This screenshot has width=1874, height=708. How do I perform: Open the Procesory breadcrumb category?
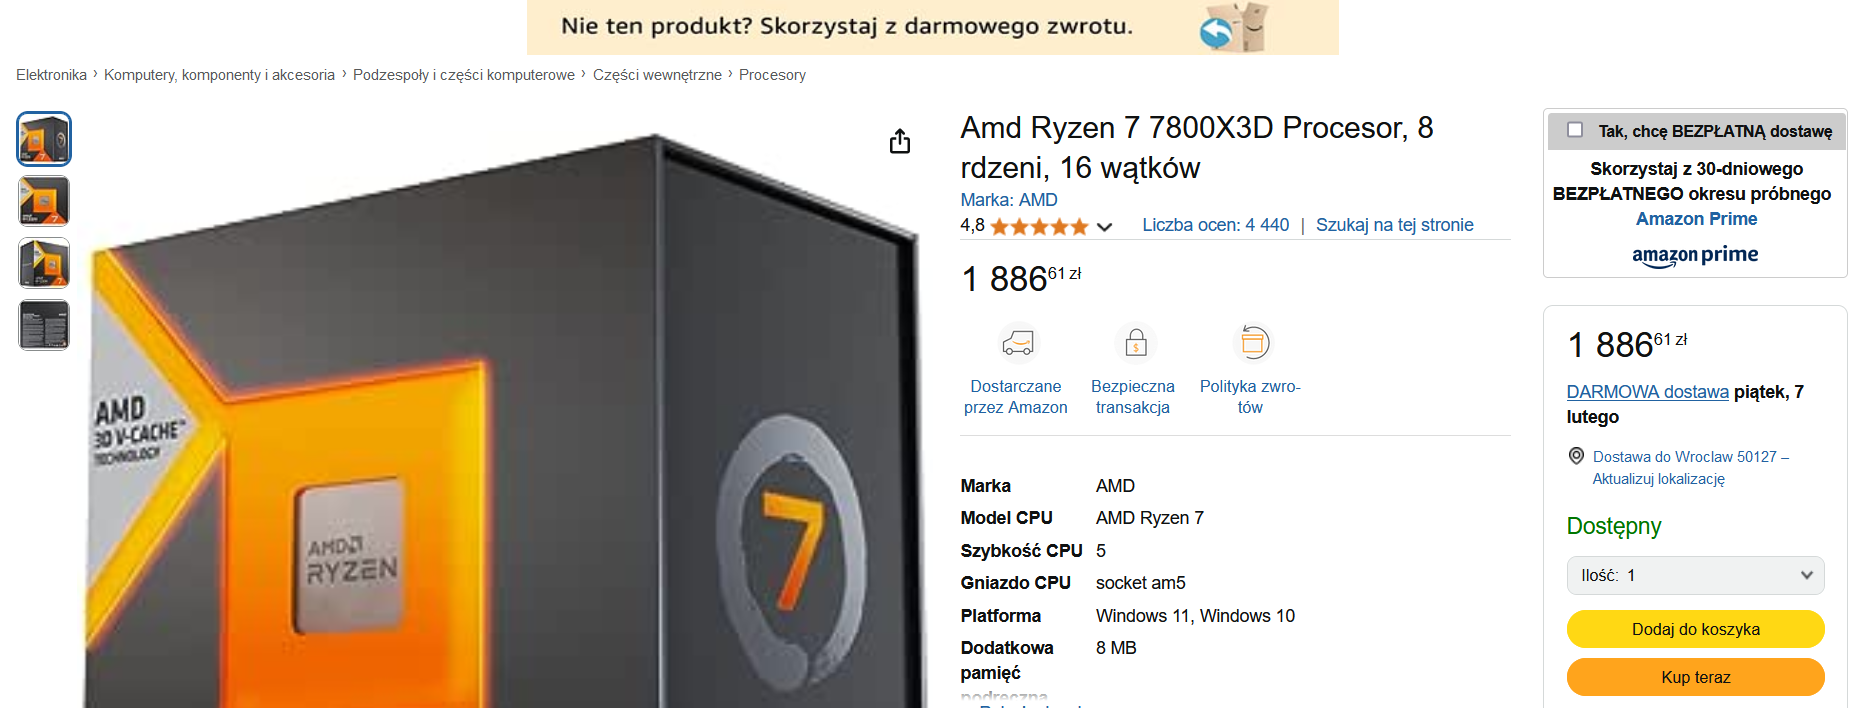point(772,75)
